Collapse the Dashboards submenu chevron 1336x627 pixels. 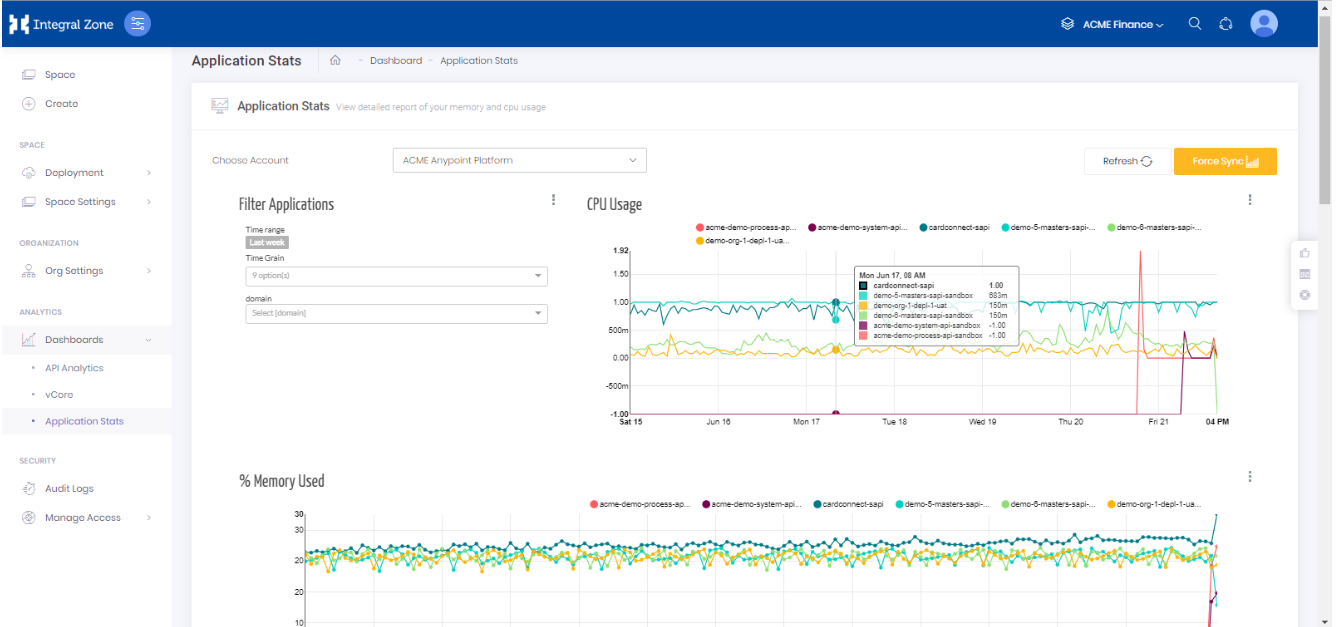pyautogui.click(x=149, y=340)
